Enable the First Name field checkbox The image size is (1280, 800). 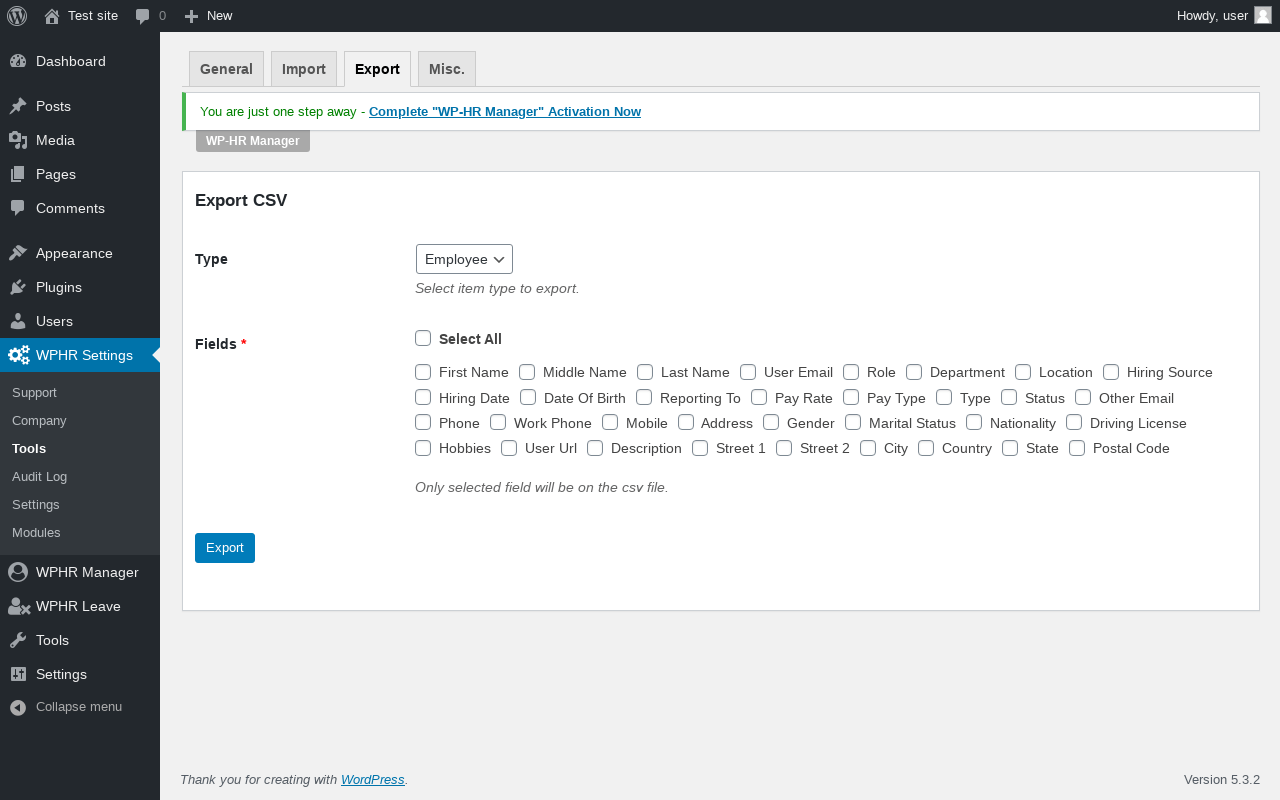click(x=423, y=372)
